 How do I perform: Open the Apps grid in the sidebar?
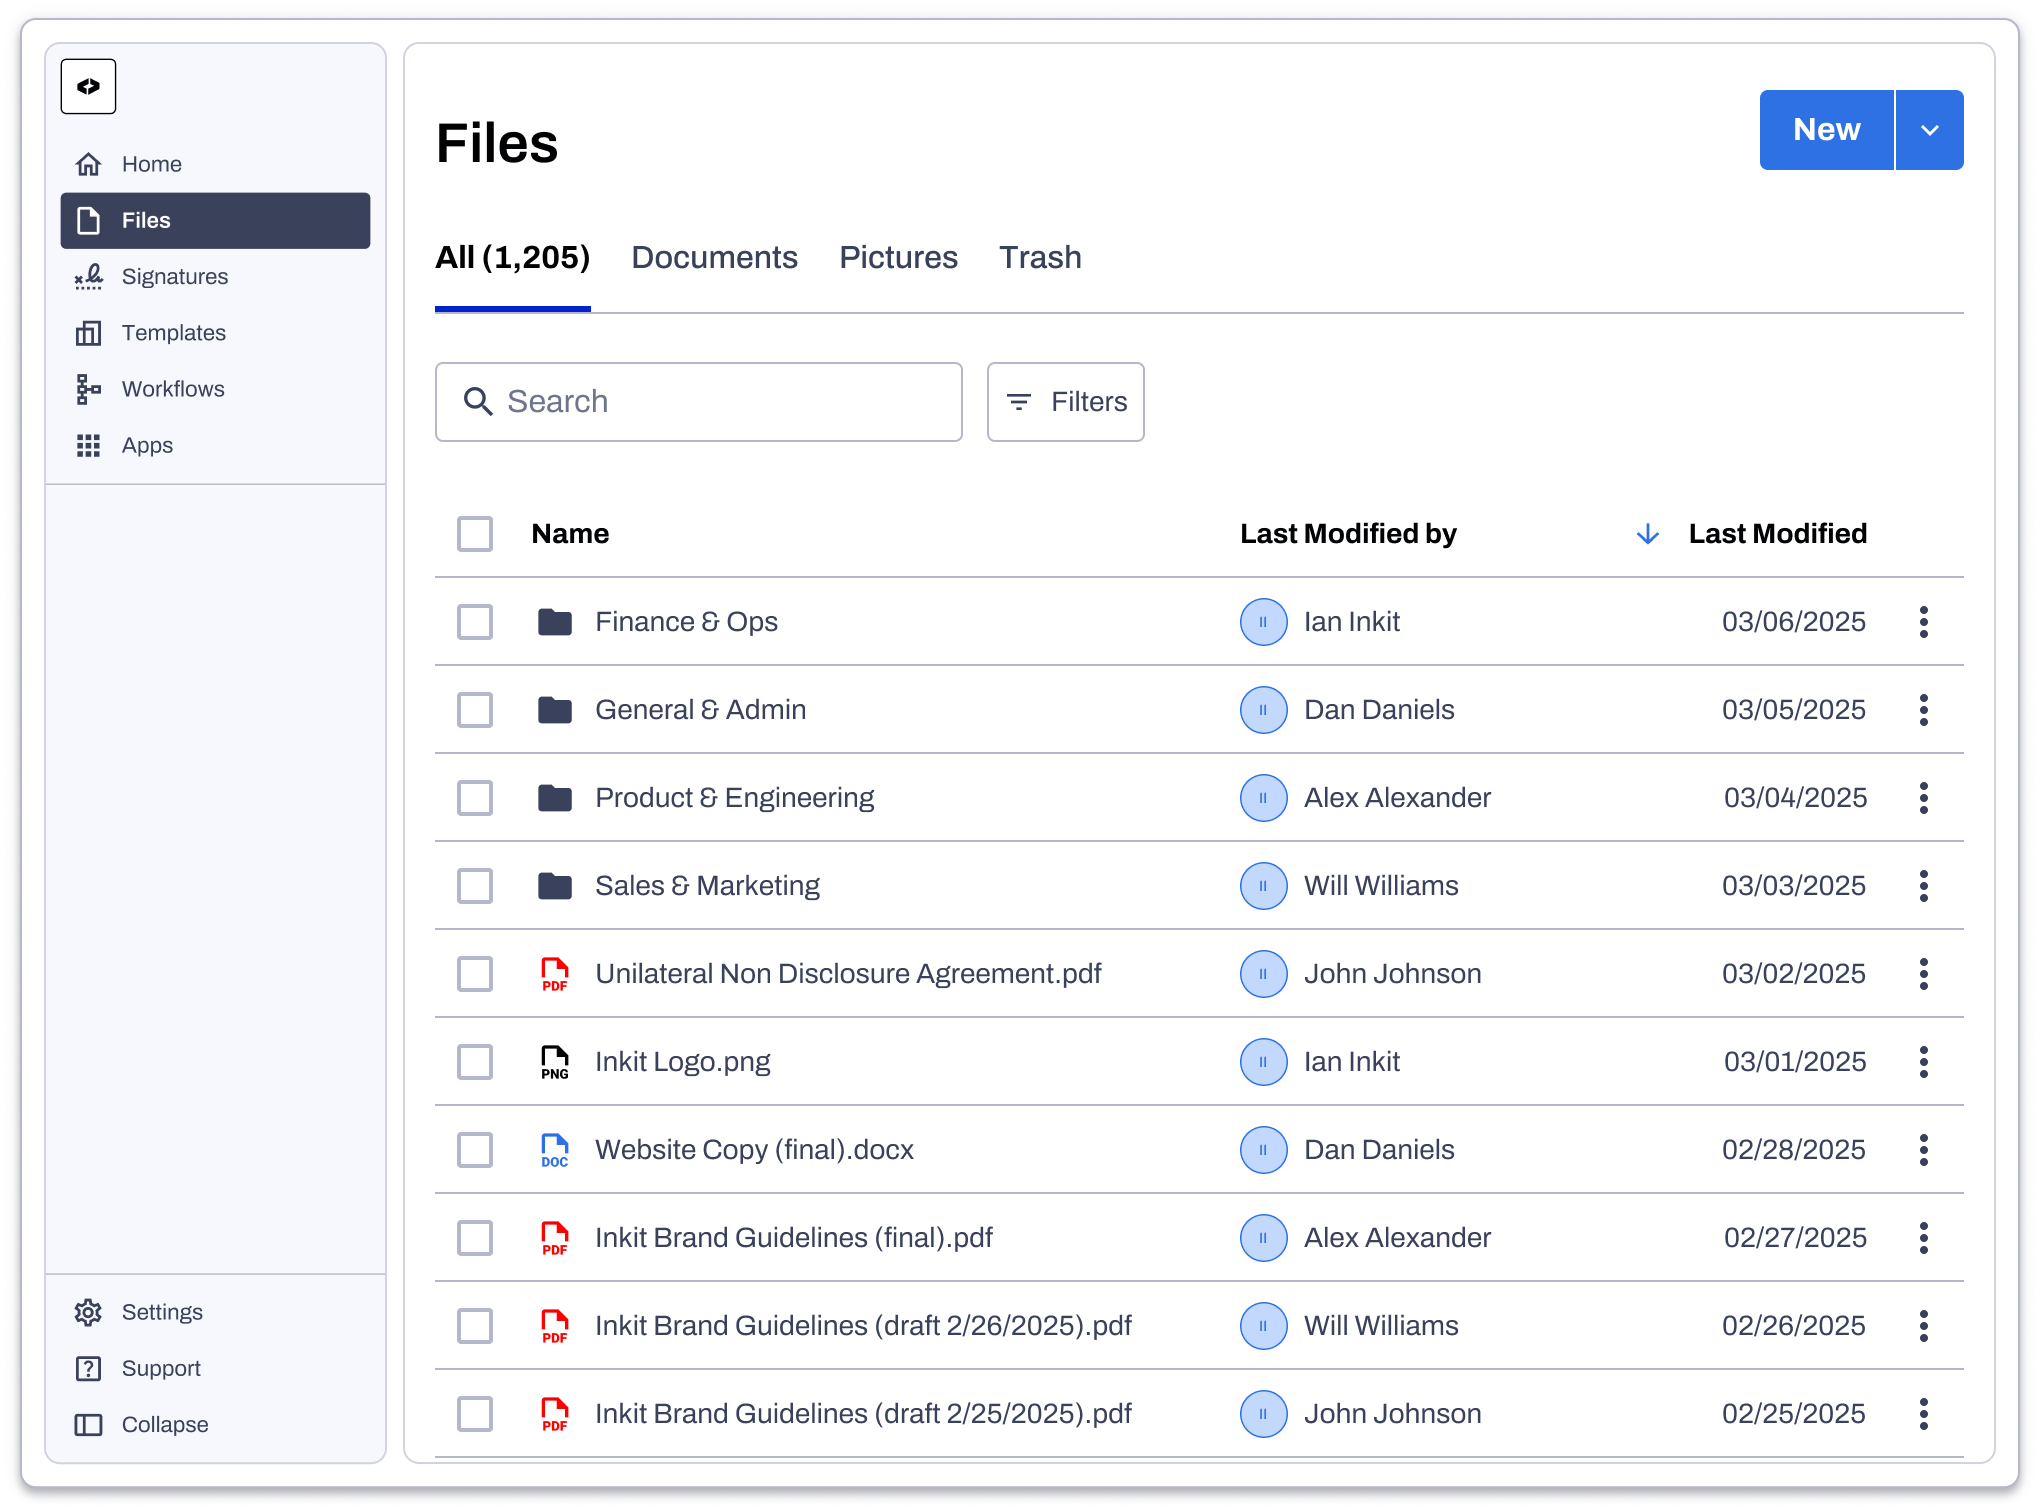[x=146, y=445]
